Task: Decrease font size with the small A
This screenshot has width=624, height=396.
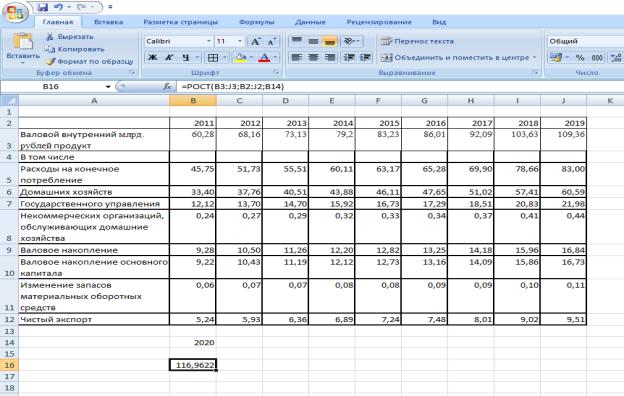Action: pyautogui.click(x=271, y=41)
